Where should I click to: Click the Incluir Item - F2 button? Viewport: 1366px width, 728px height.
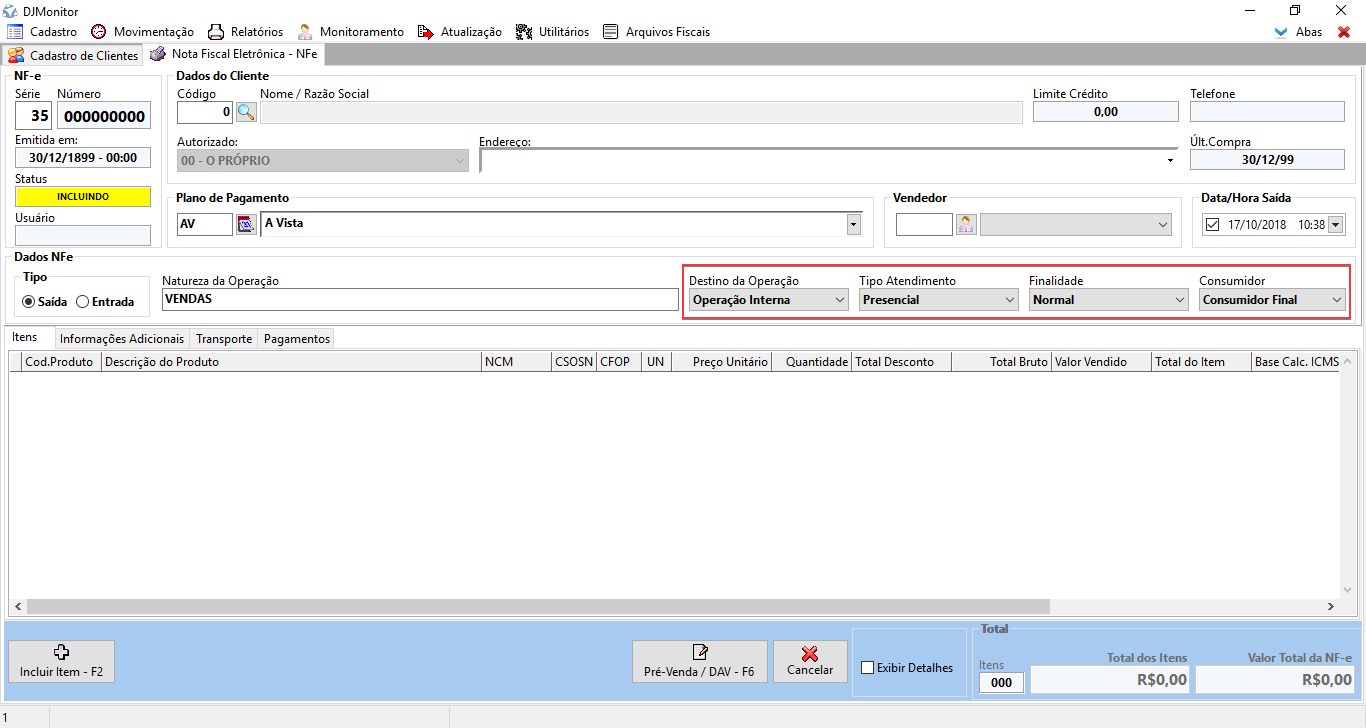[62, 661]
